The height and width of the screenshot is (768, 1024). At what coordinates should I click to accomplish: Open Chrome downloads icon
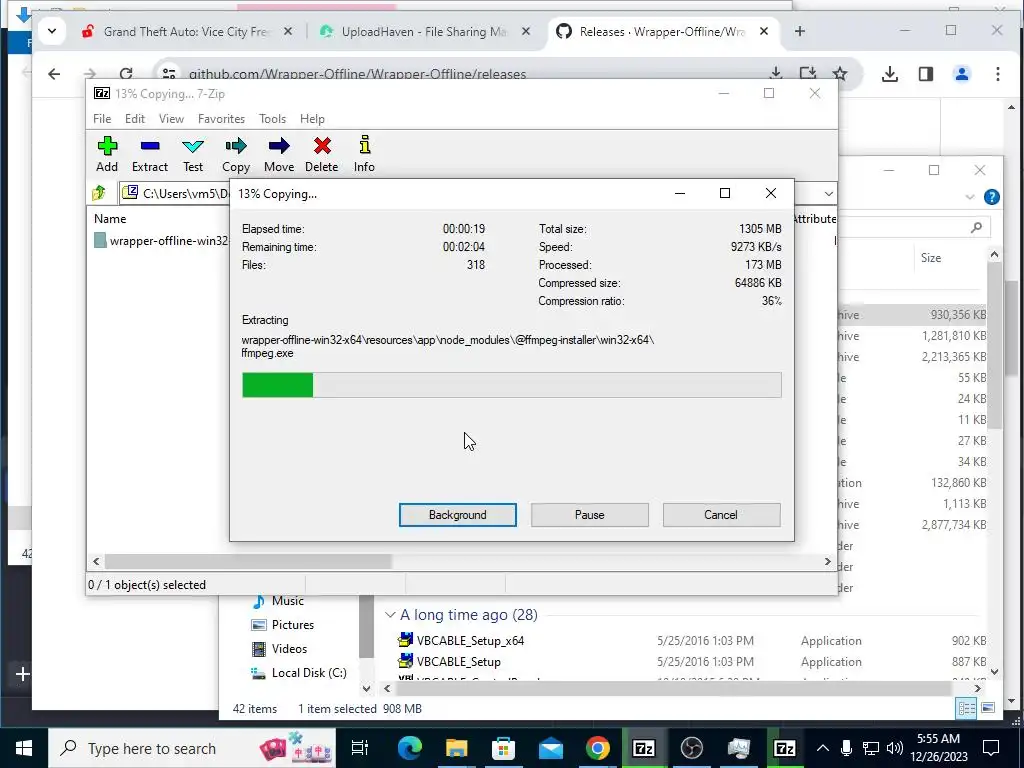(x=889, y=74)
